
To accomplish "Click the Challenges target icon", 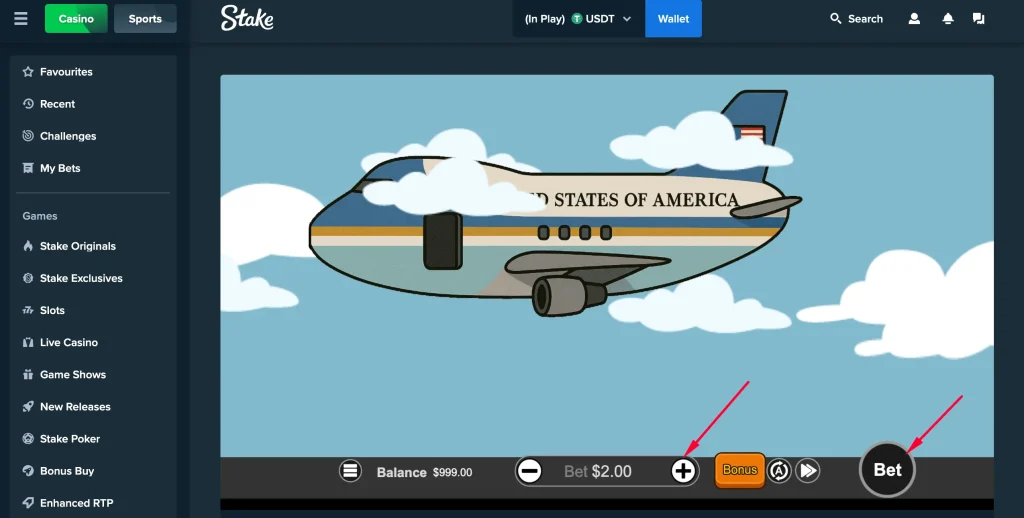I will 27,136.
